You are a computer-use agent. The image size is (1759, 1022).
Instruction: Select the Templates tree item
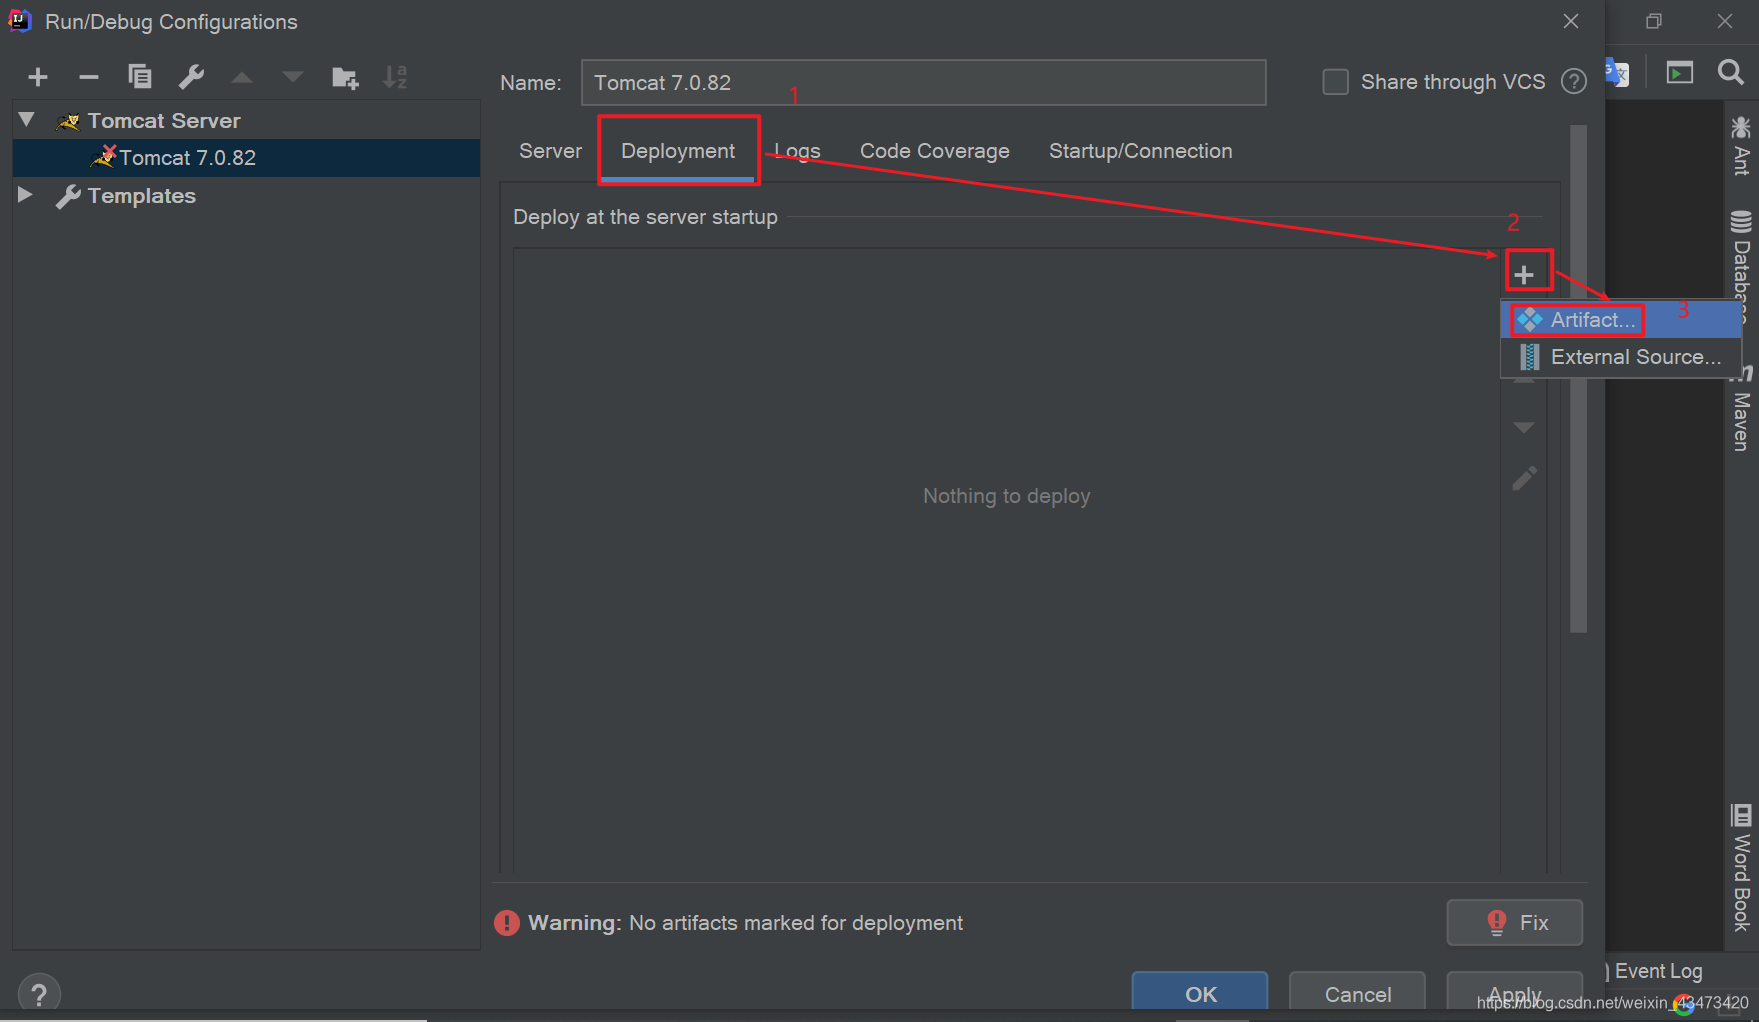point(141,196)
